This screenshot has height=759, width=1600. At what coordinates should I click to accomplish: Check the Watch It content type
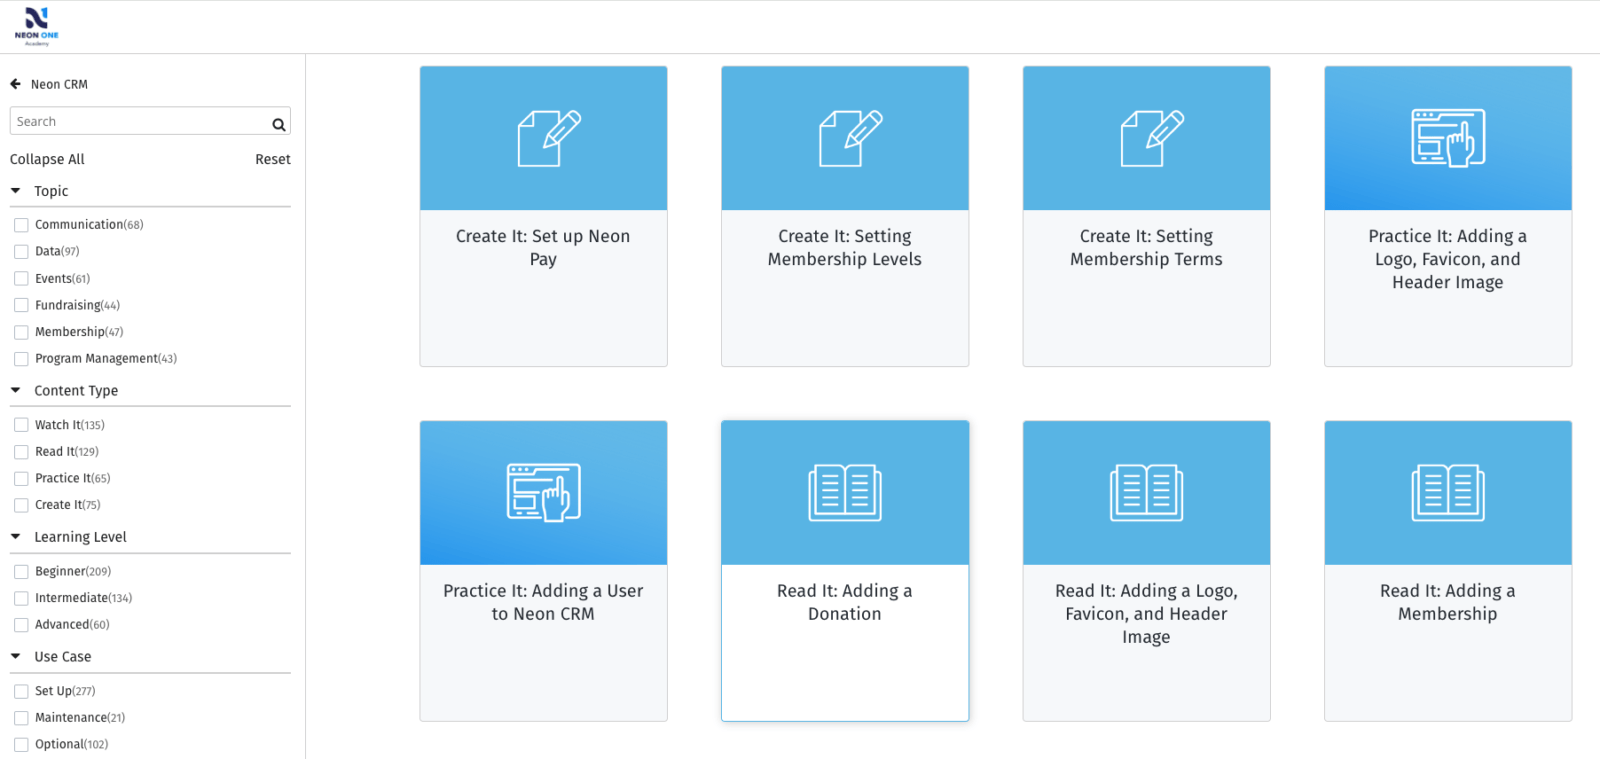pos(21,425)
